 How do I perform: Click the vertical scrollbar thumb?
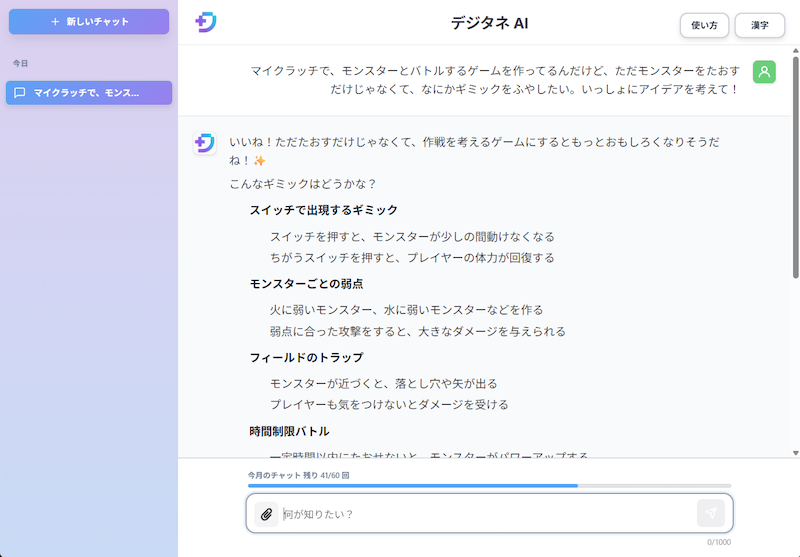point(795,167)
